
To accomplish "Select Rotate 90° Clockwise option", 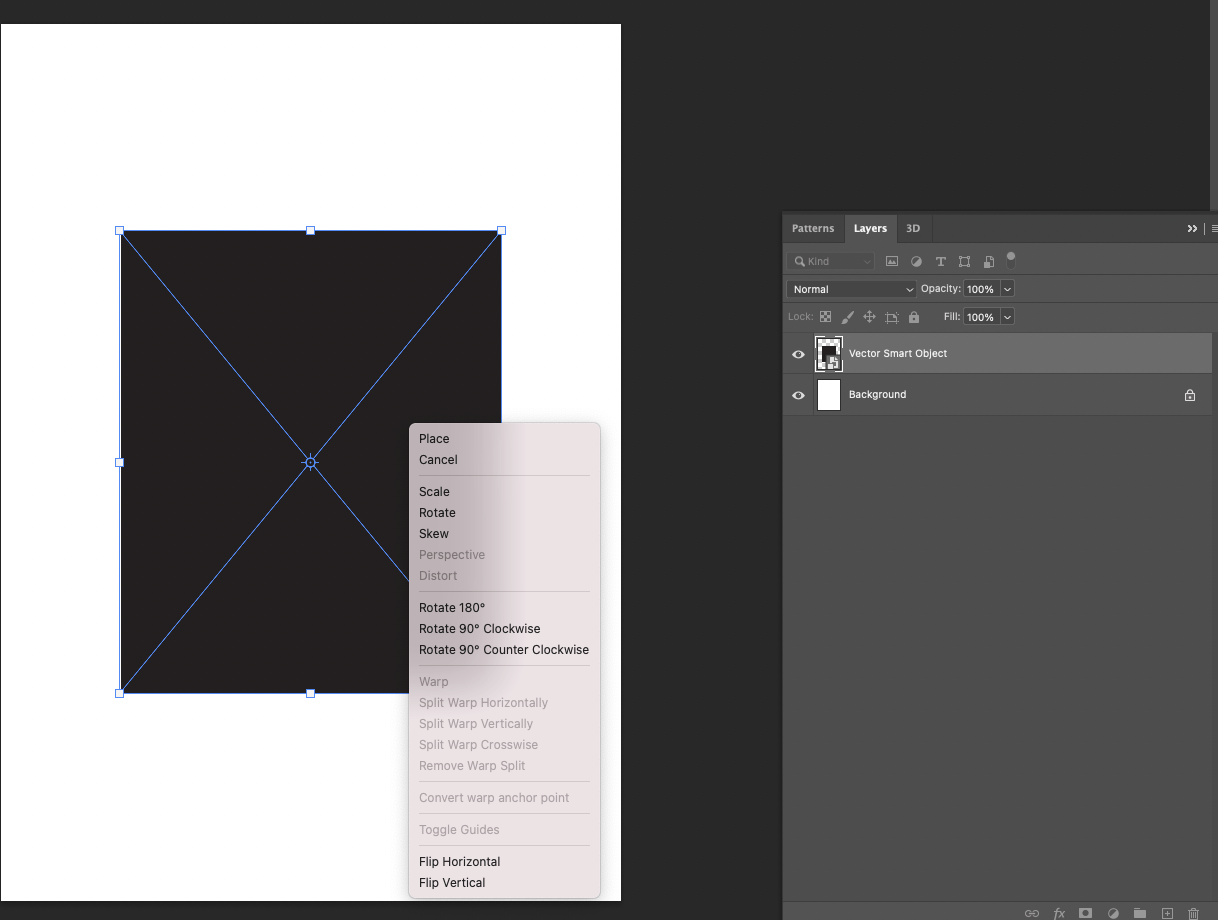I will coord(479,628).
